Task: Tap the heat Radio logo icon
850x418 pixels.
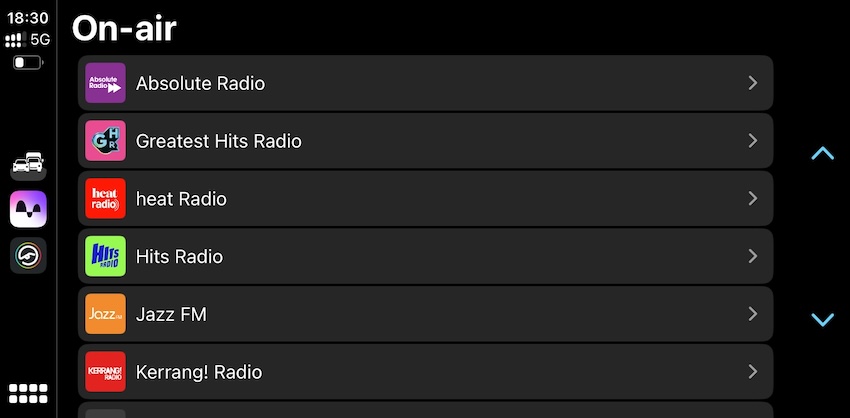Action: click(105, 198)
